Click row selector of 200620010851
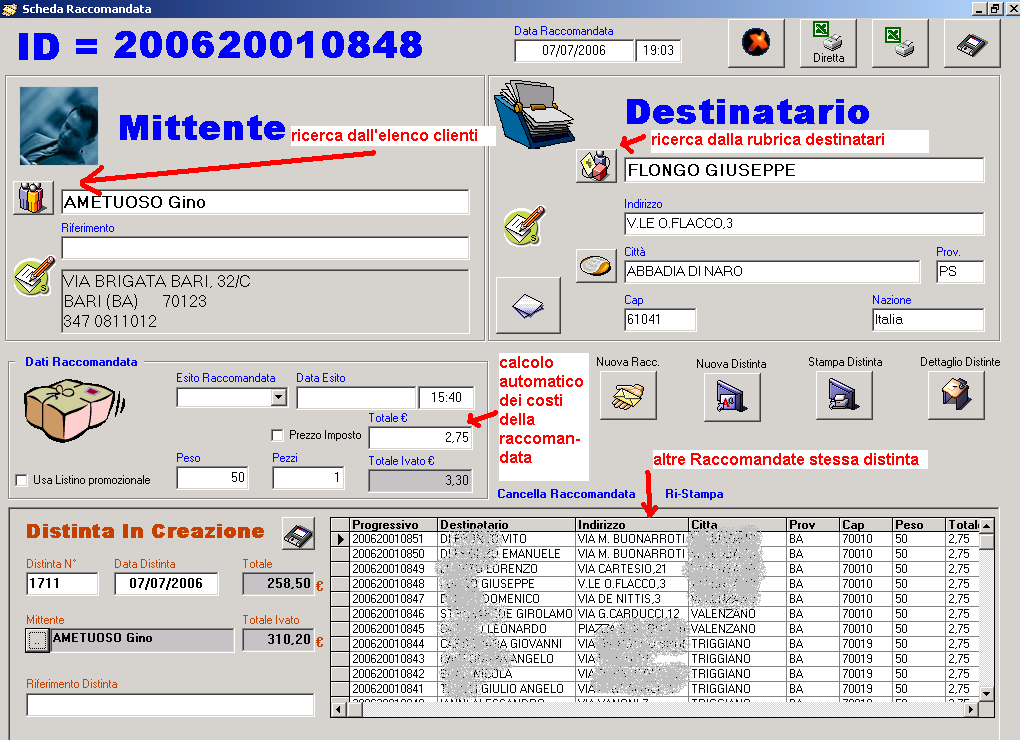1020x740 pixels. 340,539
